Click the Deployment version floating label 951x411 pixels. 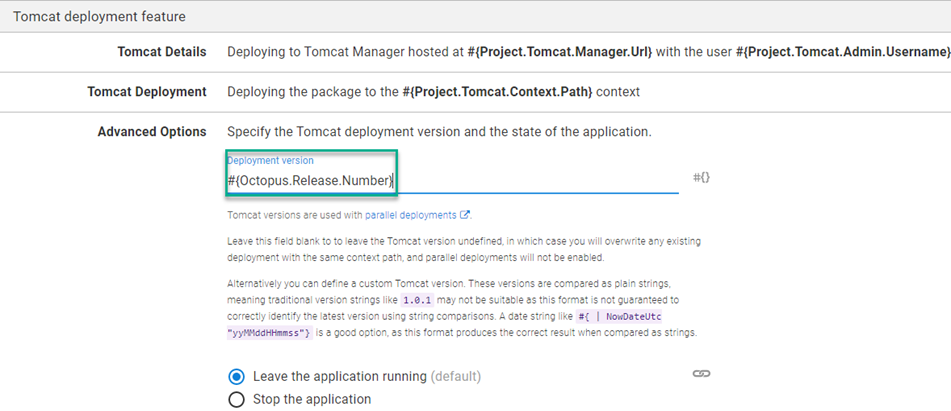tap(271, 161)
